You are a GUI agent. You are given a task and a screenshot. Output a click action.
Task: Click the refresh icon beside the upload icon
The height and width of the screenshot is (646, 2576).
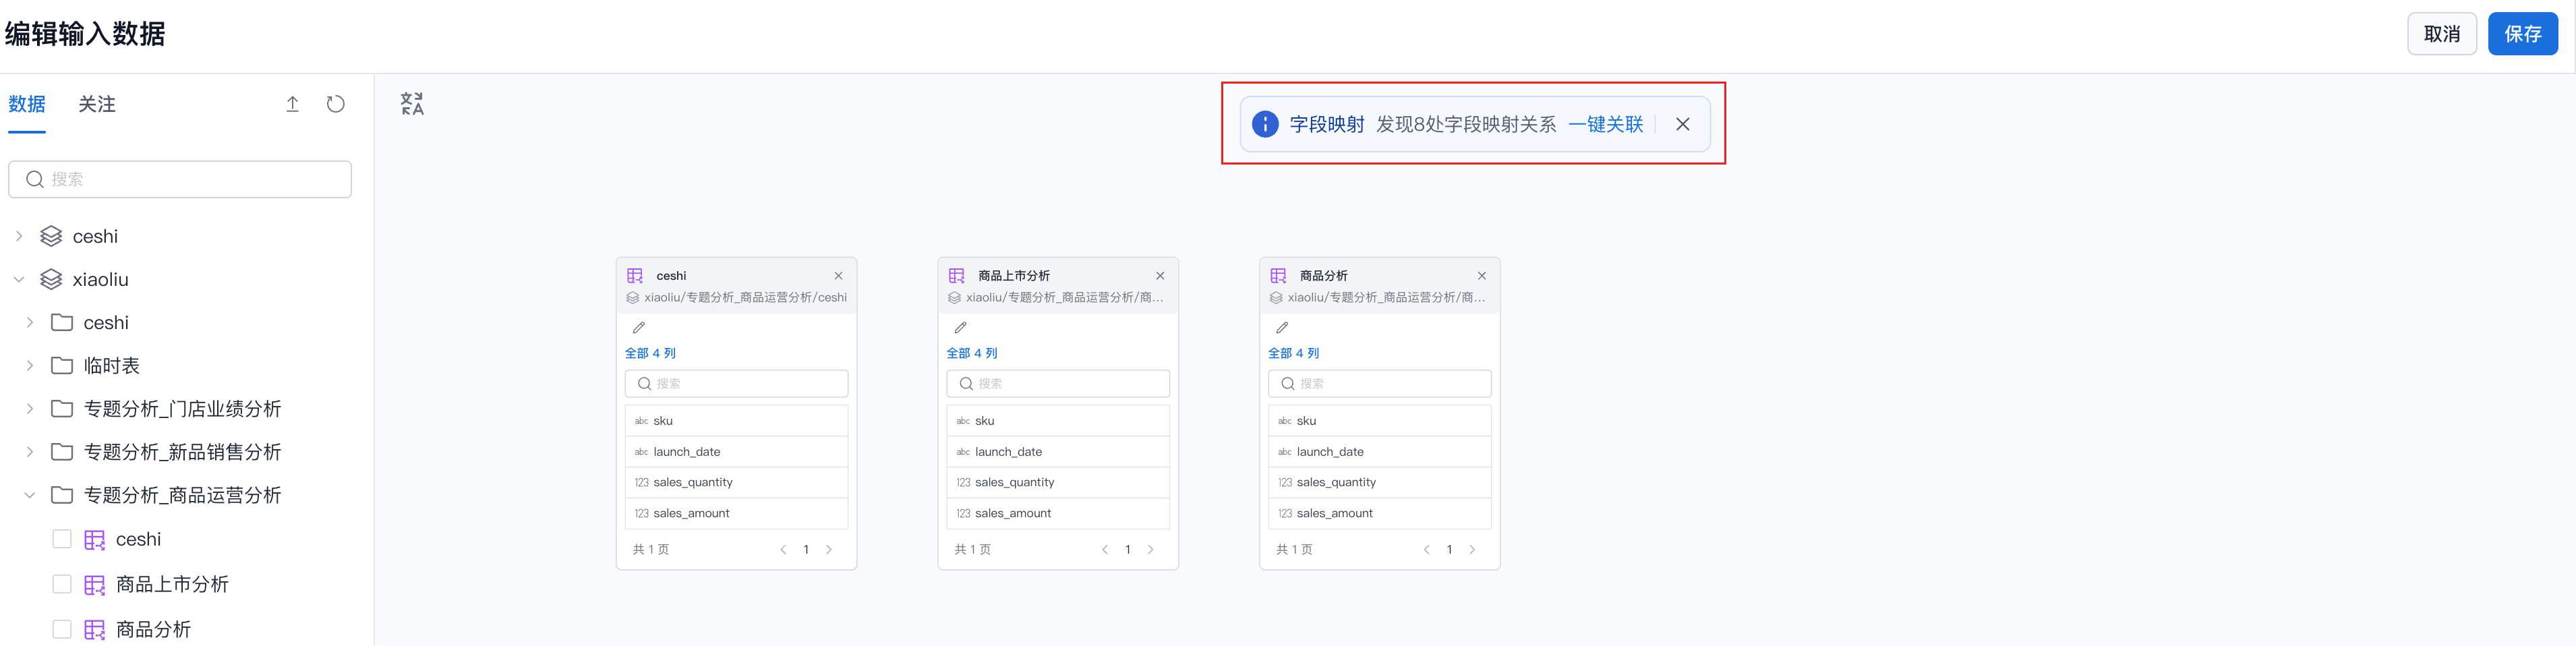[336, 104]
